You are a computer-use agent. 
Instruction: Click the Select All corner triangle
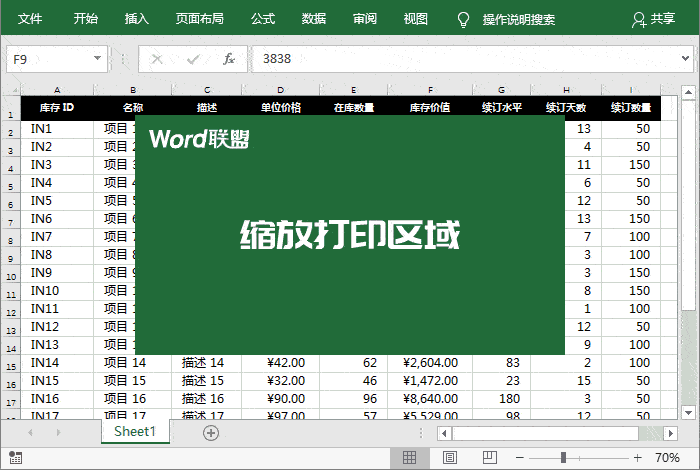coord(12,90)
